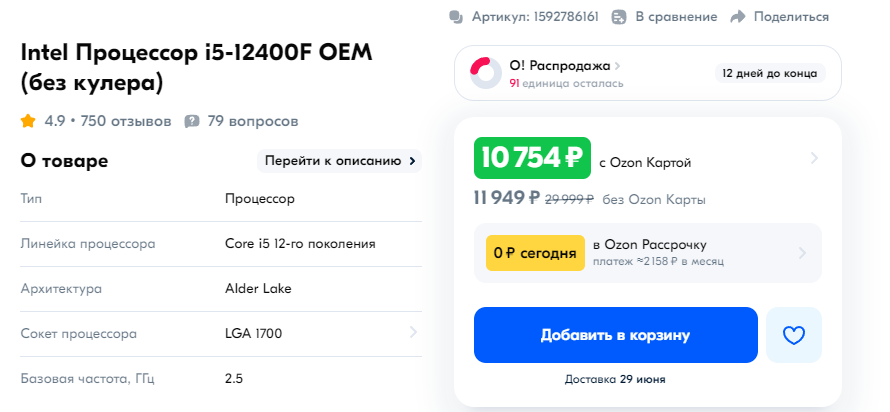Click the yellow 0 ₽ сегодня badge
Image resolution: width=890 pixels, height=412 pixels.
535,253
